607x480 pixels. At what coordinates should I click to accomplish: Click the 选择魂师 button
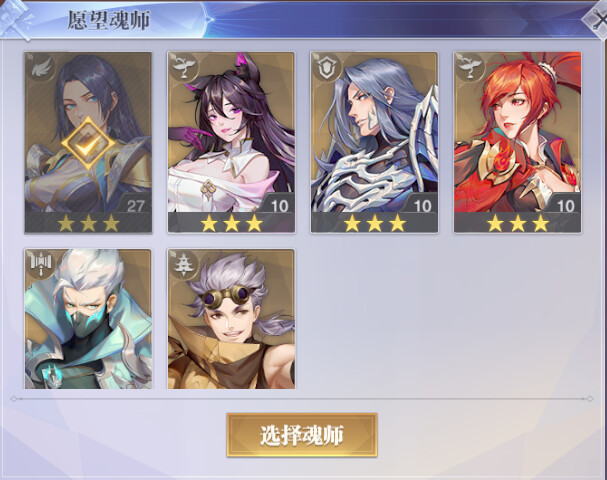[302, 435]
